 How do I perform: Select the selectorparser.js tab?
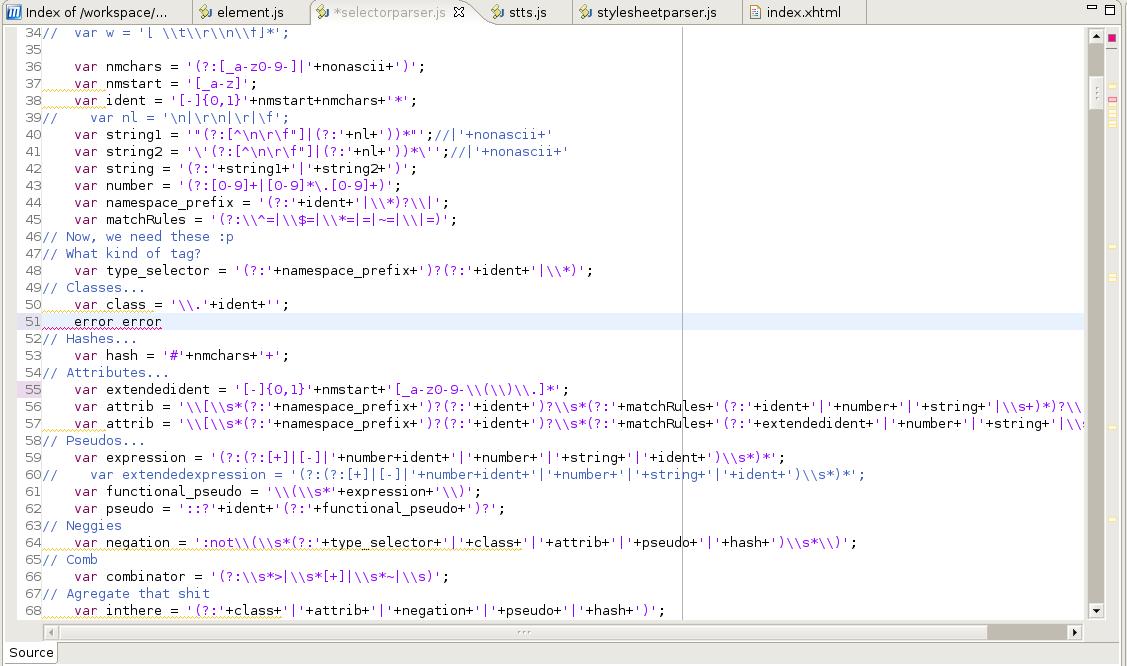[x=390, y=12]
